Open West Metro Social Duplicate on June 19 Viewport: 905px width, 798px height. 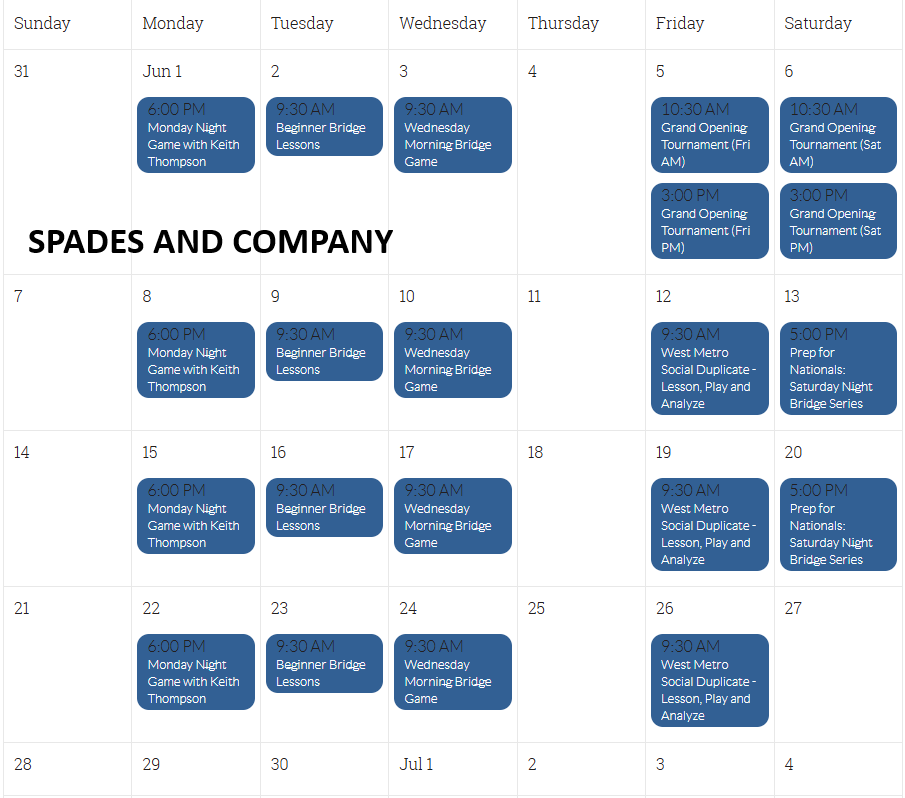click(709, 524)
